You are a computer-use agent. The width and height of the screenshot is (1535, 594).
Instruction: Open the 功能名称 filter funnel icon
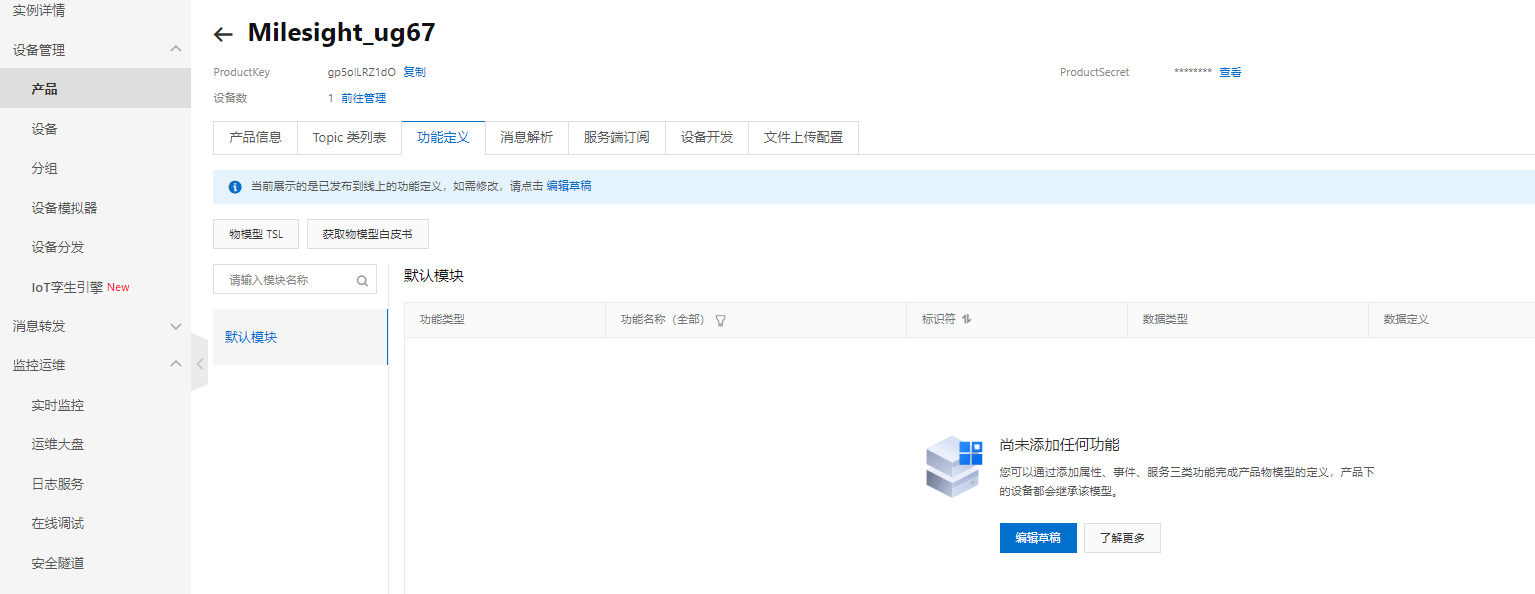pos(720,320)
